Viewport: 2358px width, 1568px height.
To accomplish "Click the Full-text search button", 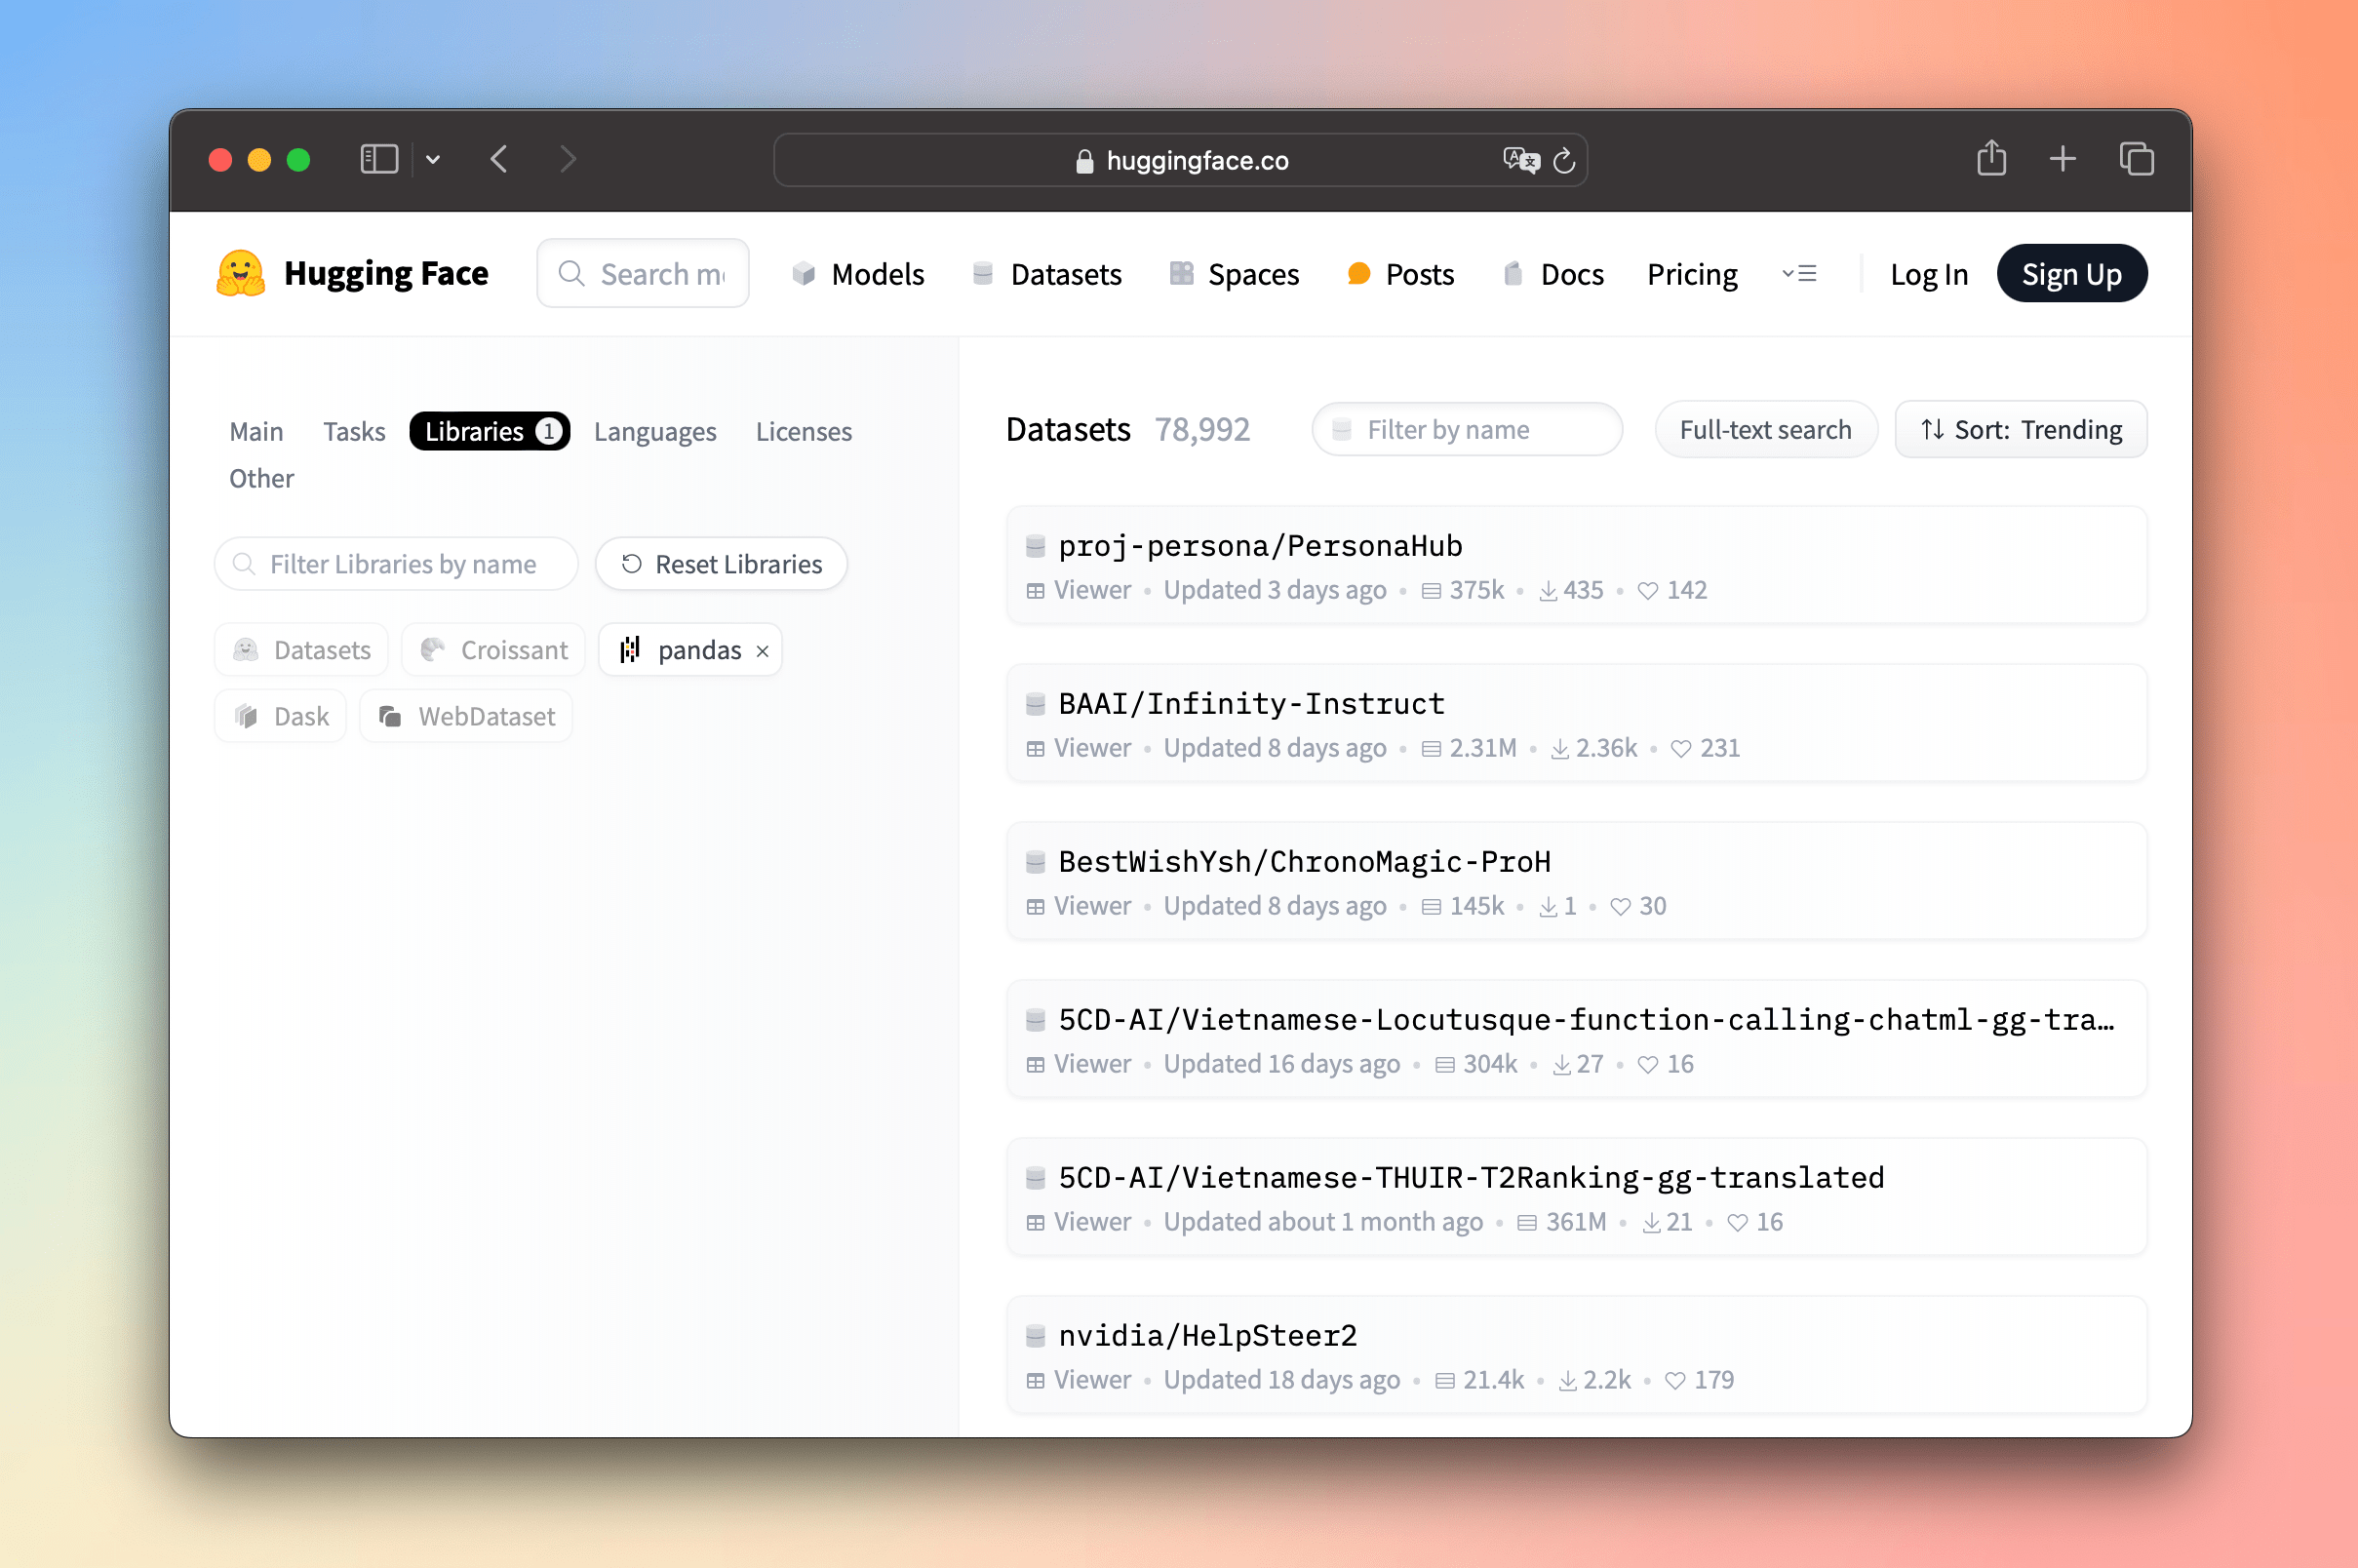I will click(1765, 429).
